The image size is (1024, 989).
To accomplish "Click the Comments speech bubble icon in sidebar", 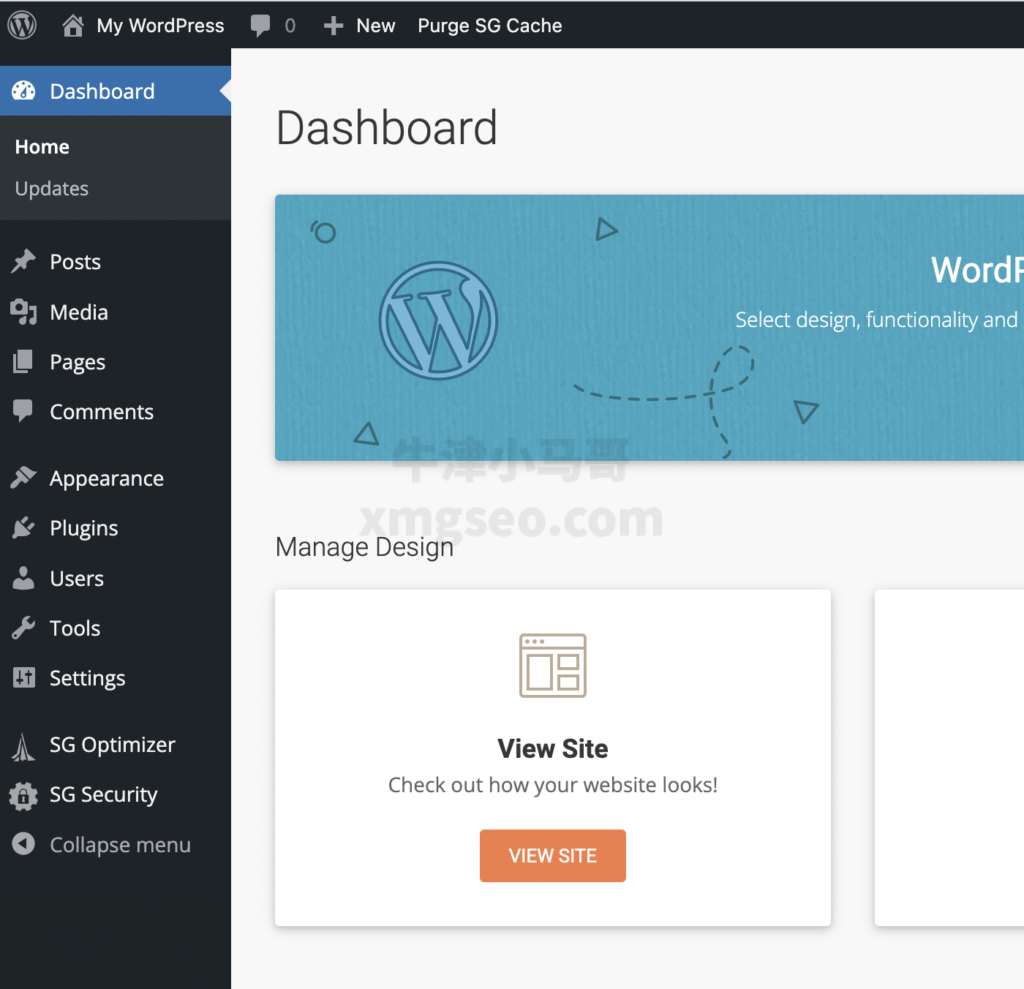I will tap(24, 411).
